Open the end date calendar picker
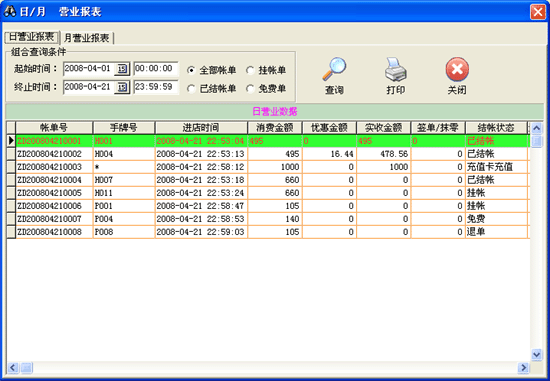This screenshot has width=550, height=381. pos(122,87)
